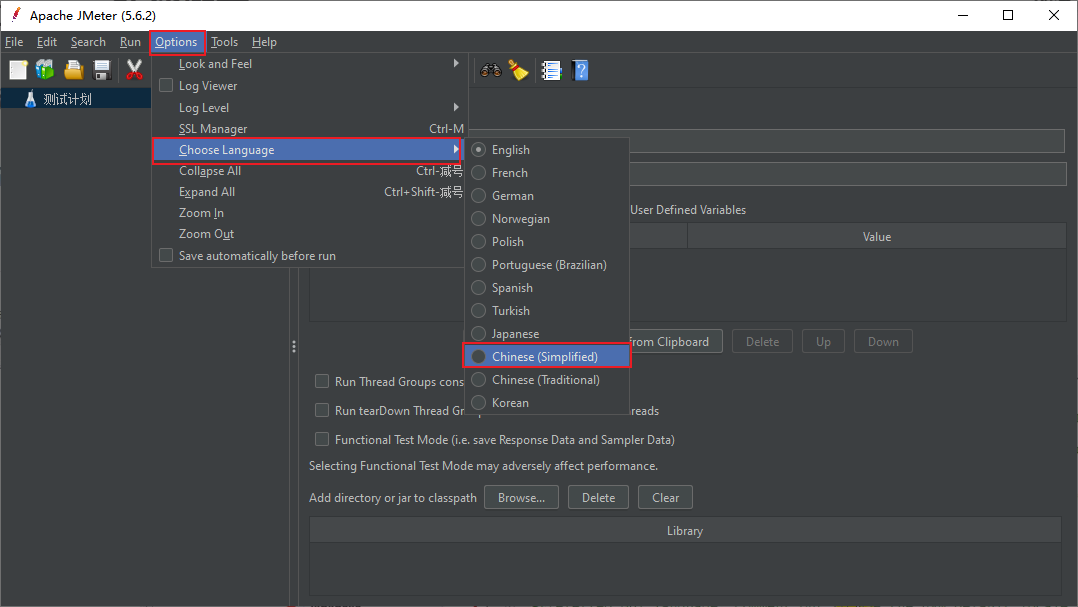Click the Comments input field below Name

pos(848,174)
